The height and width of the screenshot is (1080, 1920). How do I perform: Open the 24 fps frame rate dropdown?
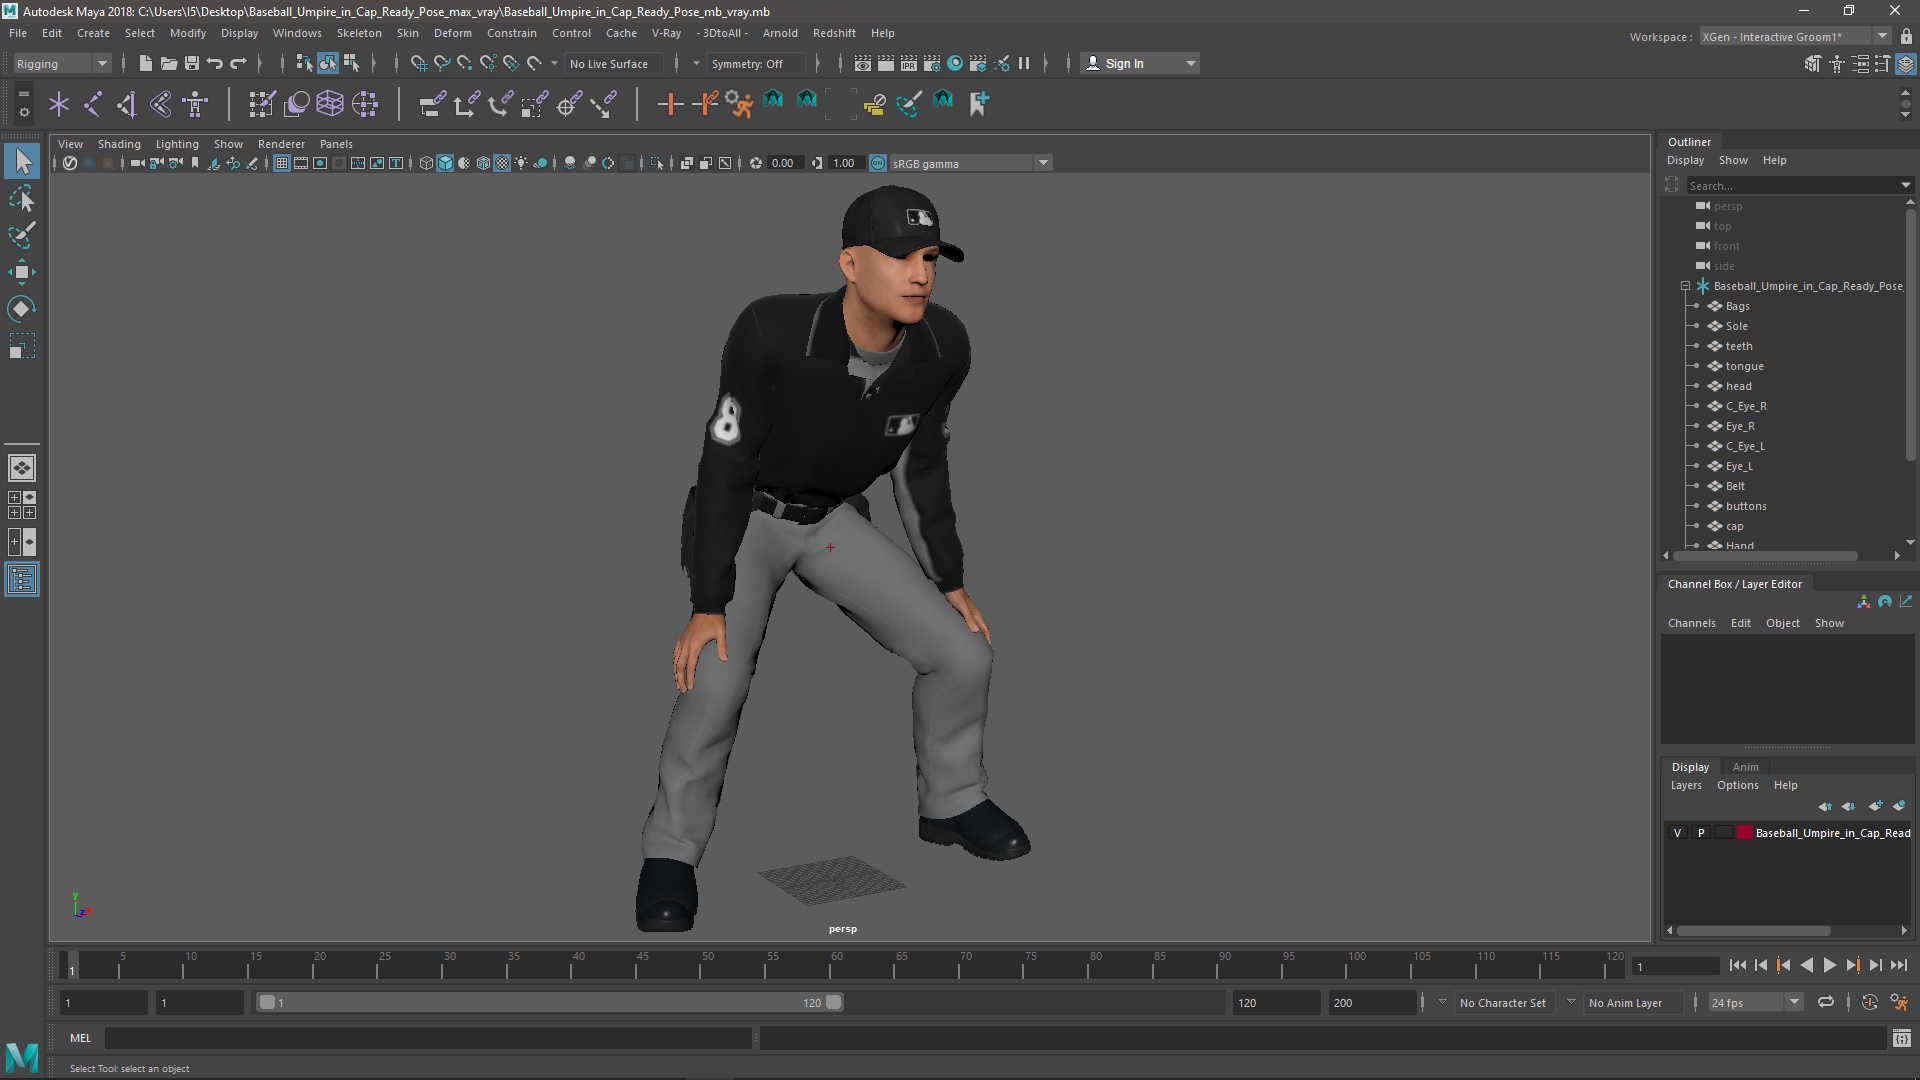(1755, 1002)
